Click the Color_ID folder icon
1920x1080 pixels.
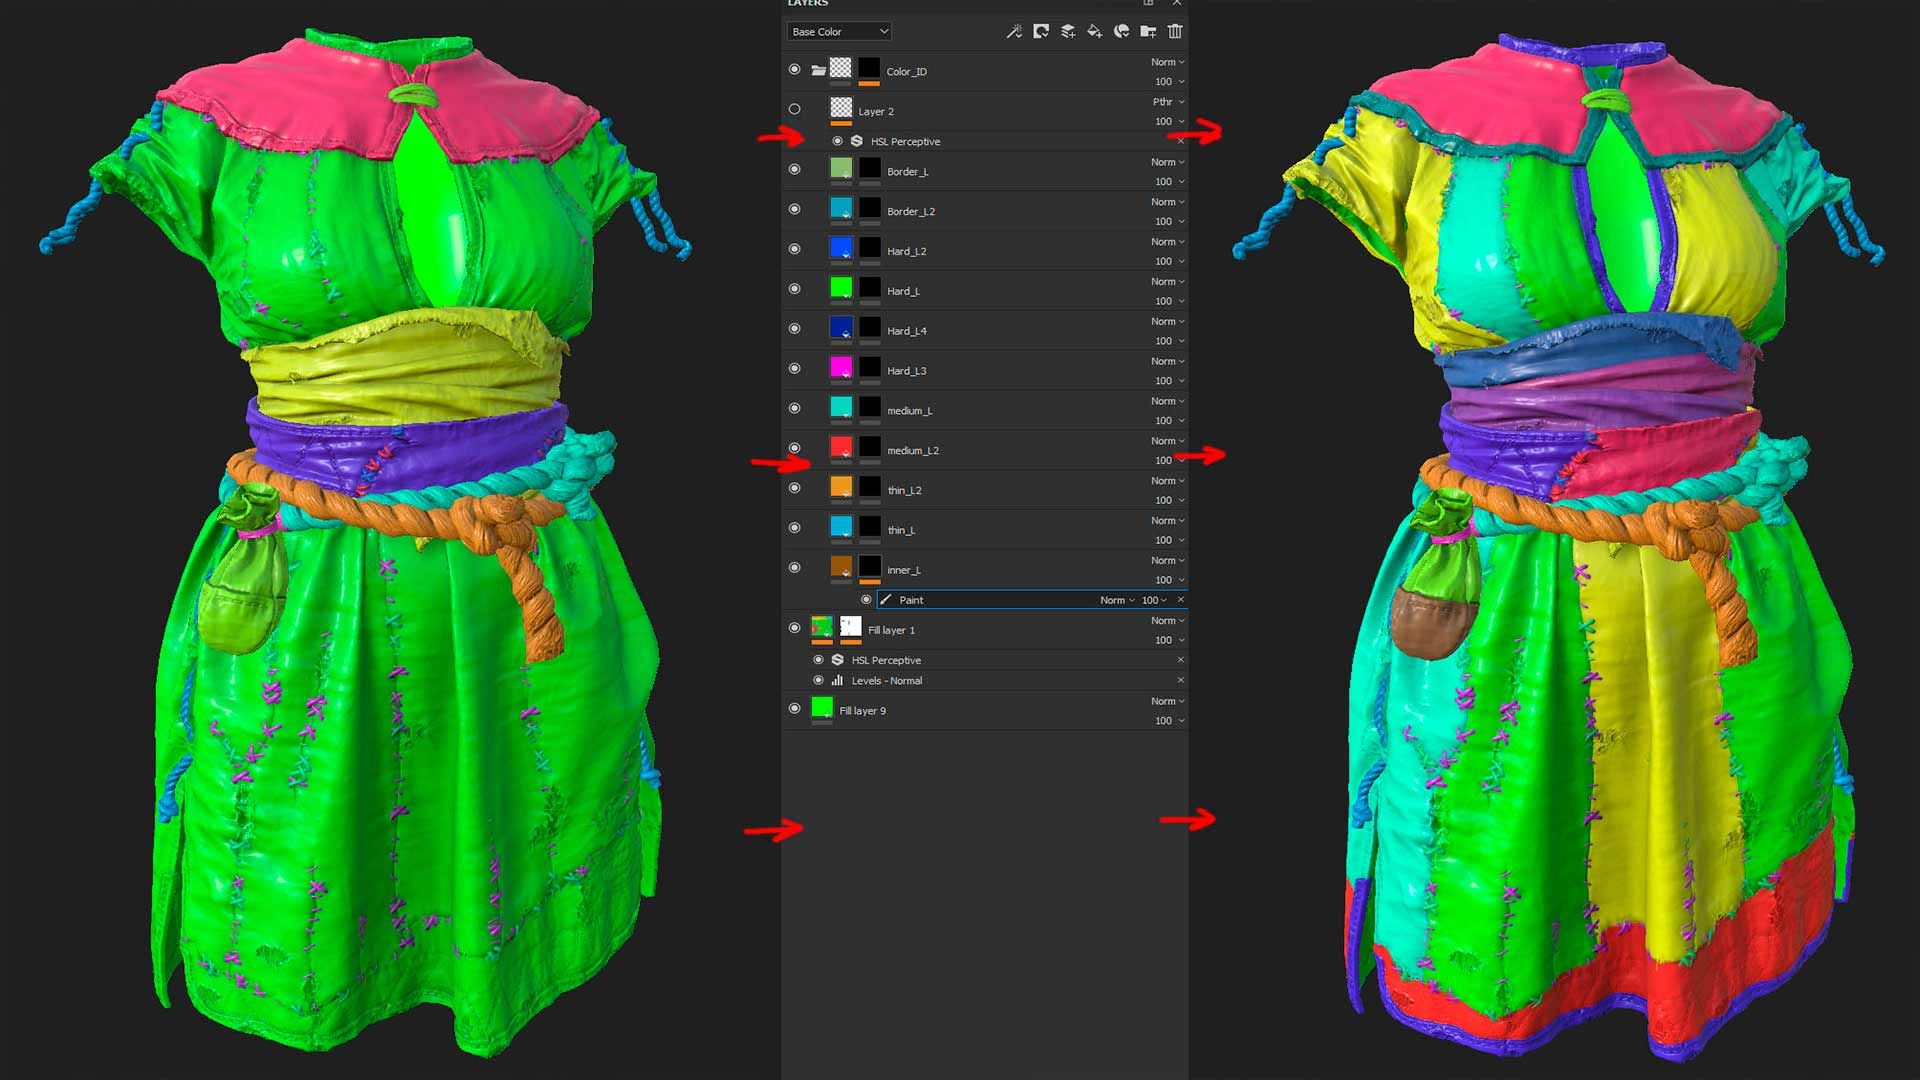818,70
